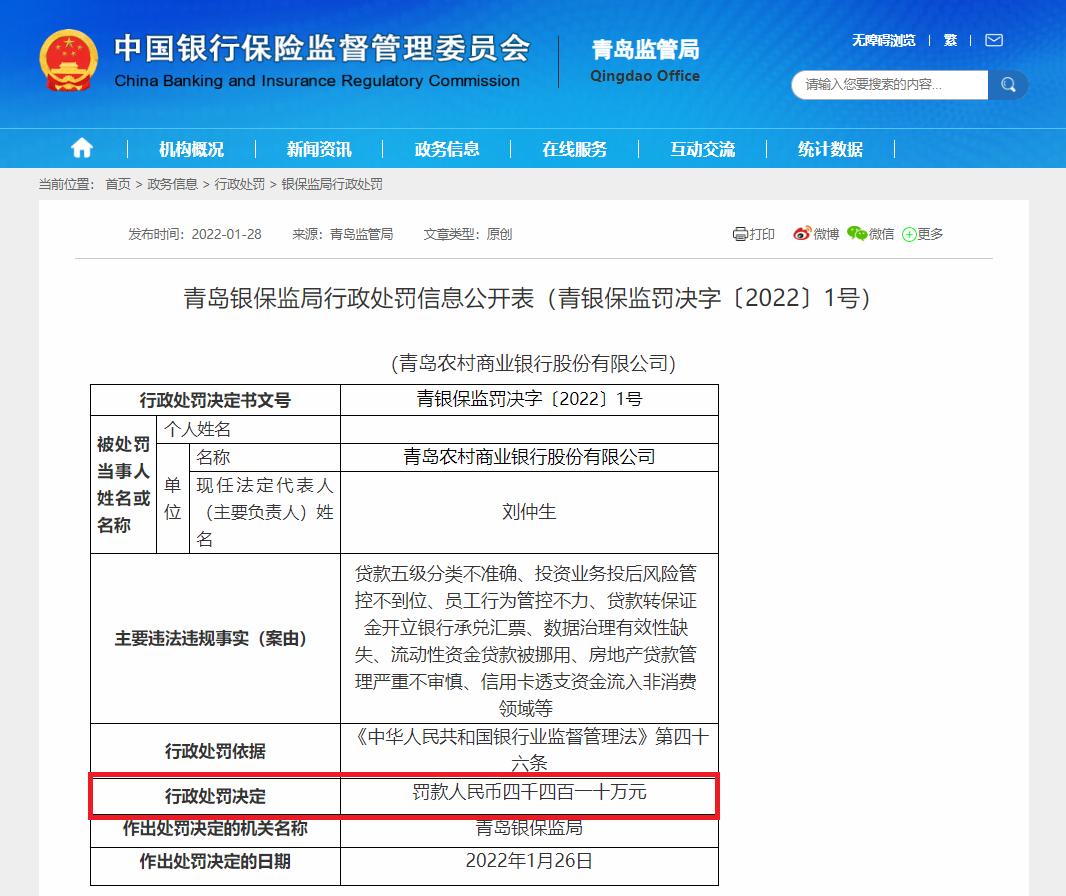Click the 文章类型：原创 text
This screenshot has height=896, width=1066.
[468, 234]
